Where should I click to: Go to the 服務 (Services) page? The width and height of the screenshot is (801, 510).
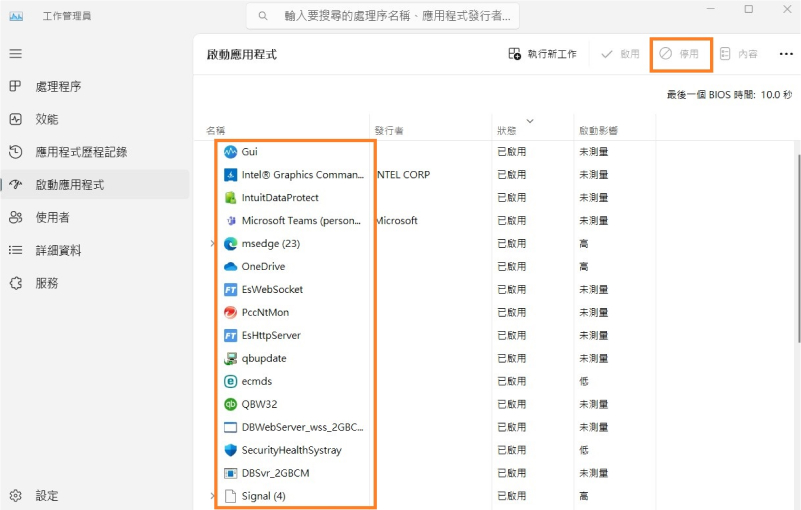coord(46,283)
